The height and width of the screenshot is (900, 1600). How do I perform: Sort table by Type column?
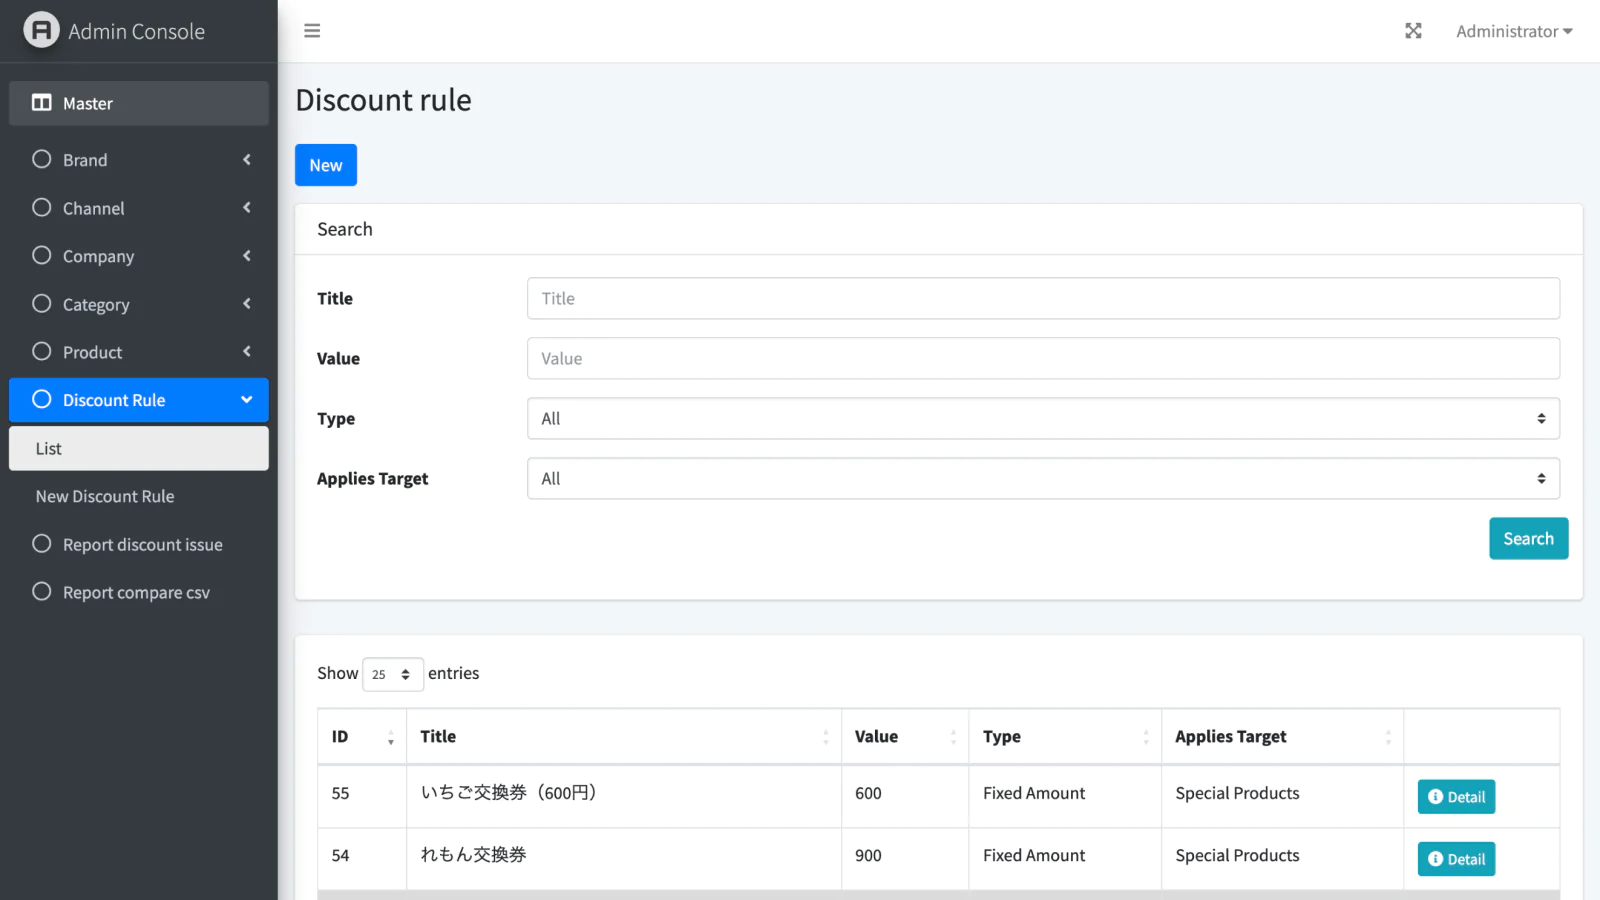pyautogui.click(x=1065, y=736)
